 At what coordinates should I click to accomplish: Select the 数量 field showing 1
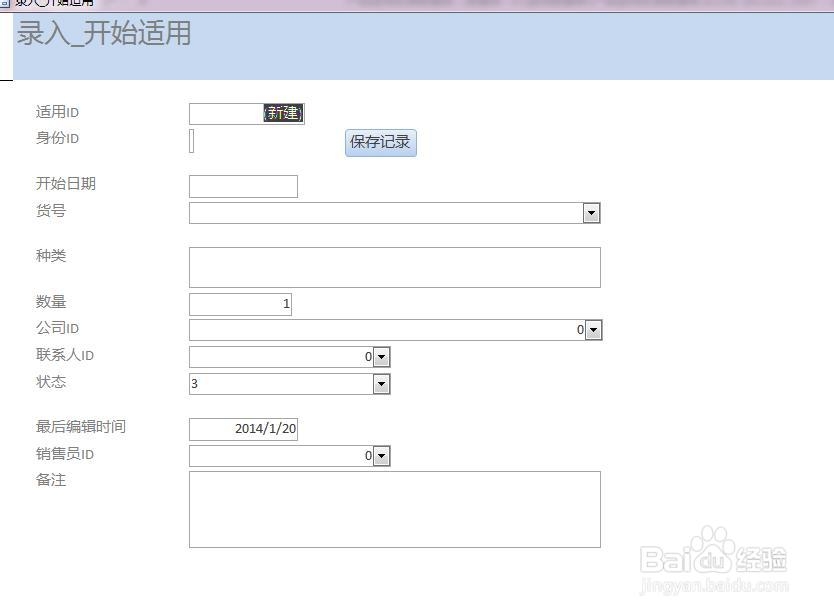point(240,304)
